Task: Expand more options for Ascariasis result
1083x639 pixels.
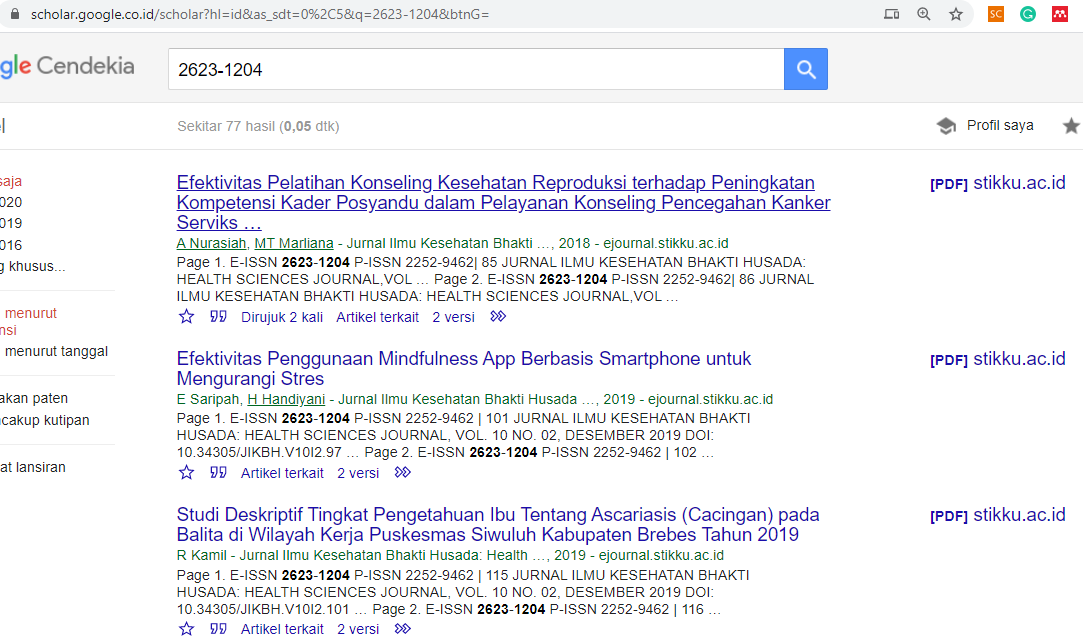Action: click(402, 629)
